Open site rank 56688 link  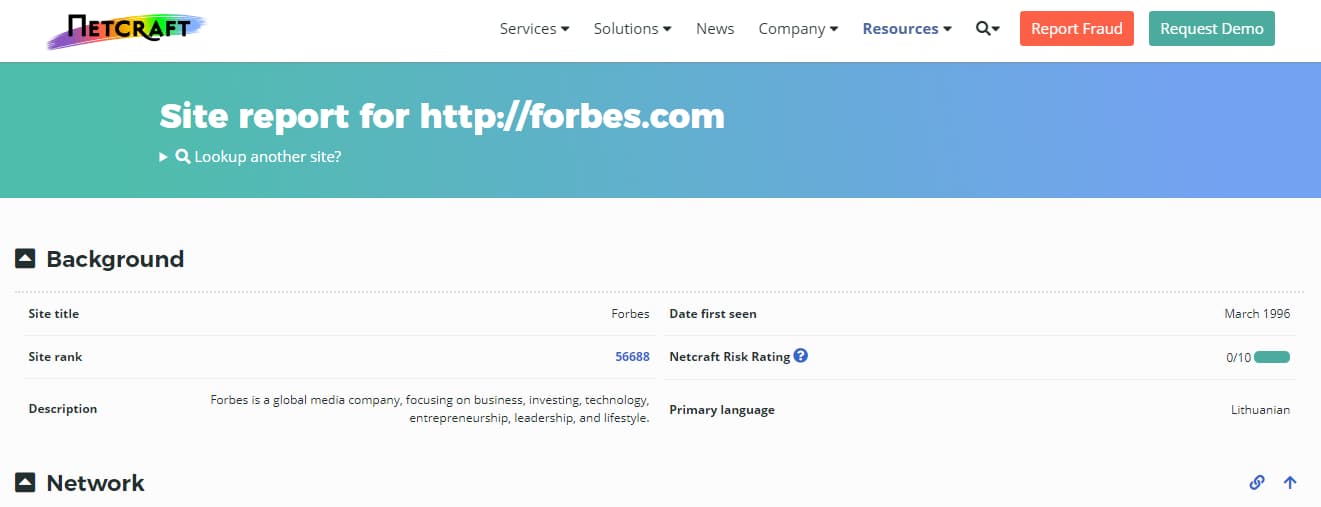click(632, 356)
